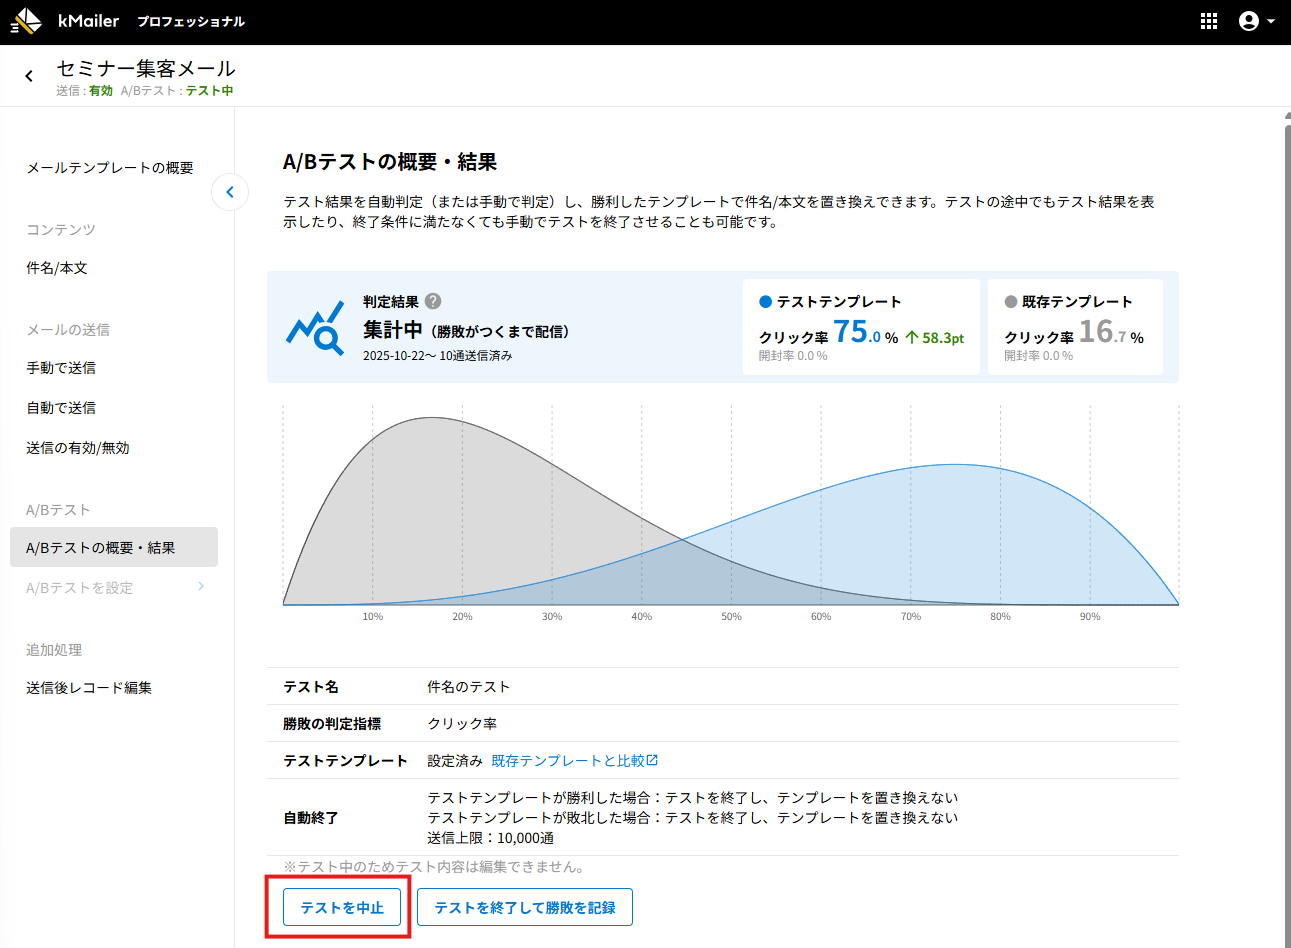Select 件名/本文 in the sidebar
Viewport: 1291px width, 948px height.
click(57, 268)
